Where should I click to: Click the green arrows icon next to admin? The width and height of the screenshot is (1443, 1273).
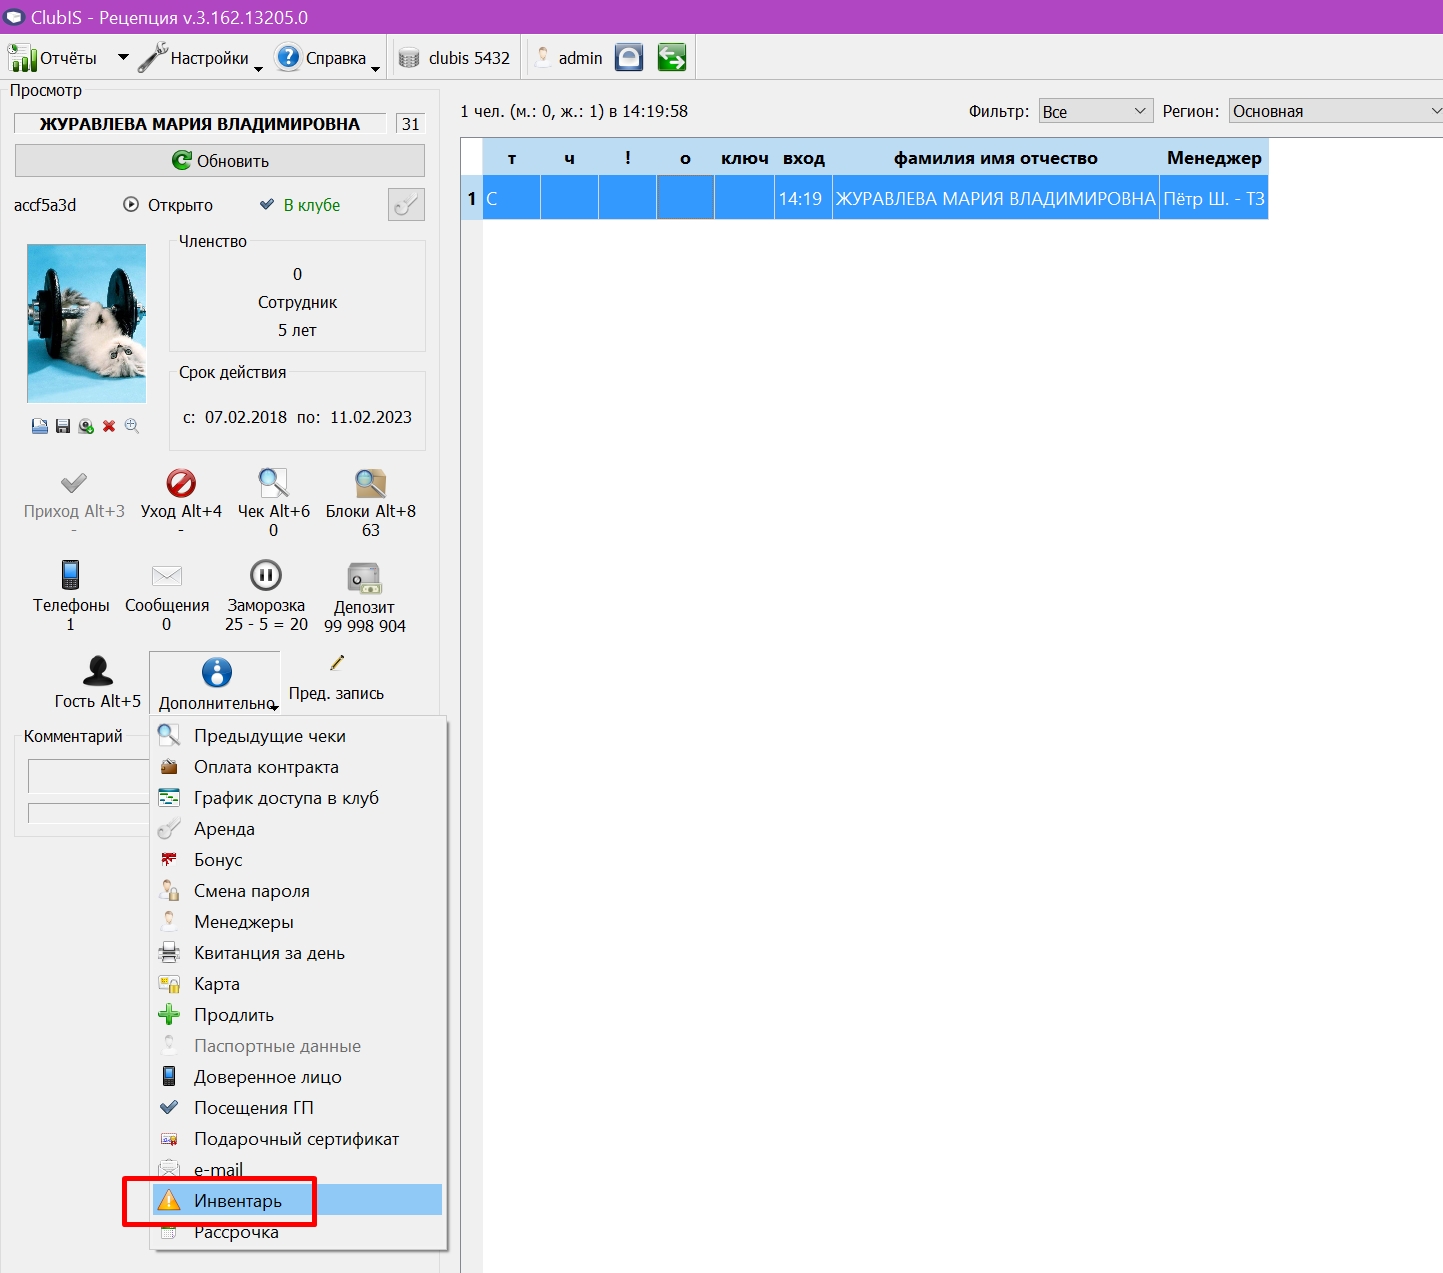tap(672, 58)
